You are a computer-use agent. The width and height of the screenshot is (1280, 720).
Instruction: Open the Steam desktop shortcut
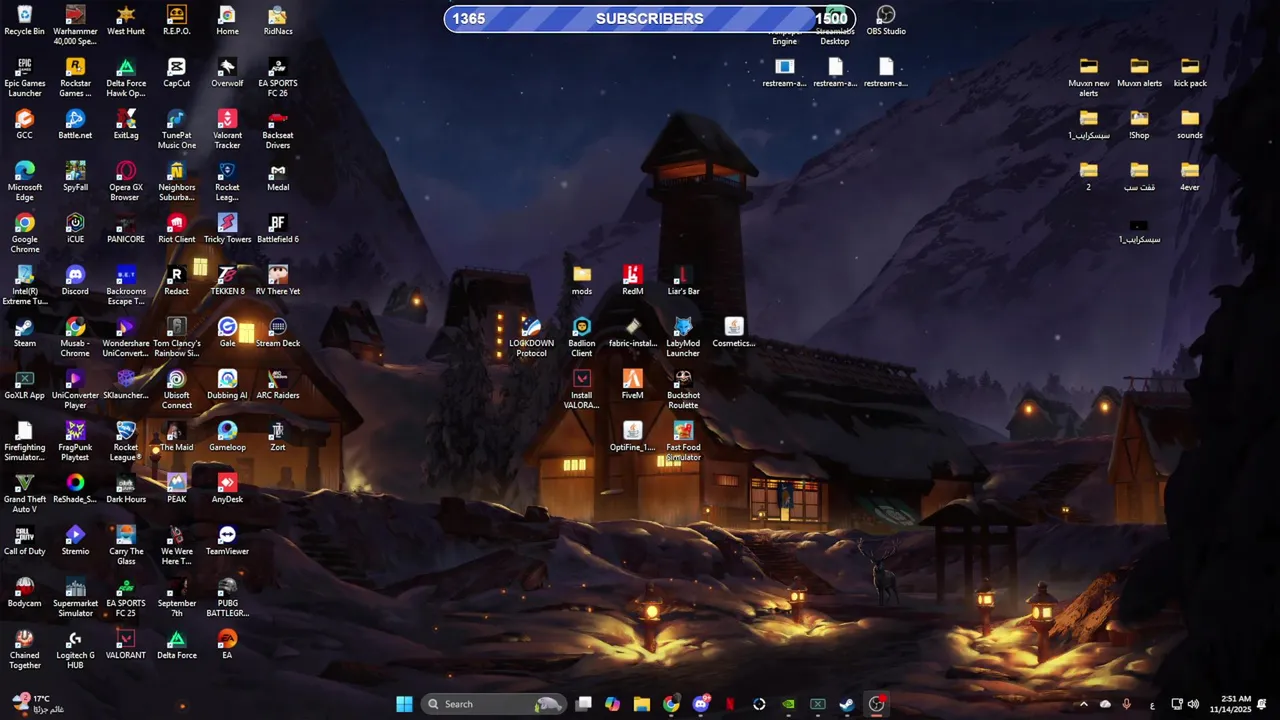25,332
